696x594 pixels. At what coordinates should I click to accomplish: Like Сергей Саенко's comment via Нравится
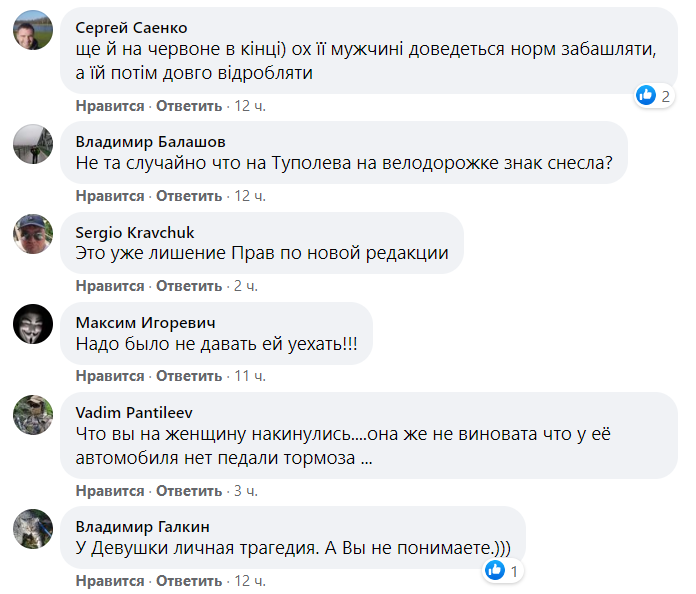[x=110, y=106]
